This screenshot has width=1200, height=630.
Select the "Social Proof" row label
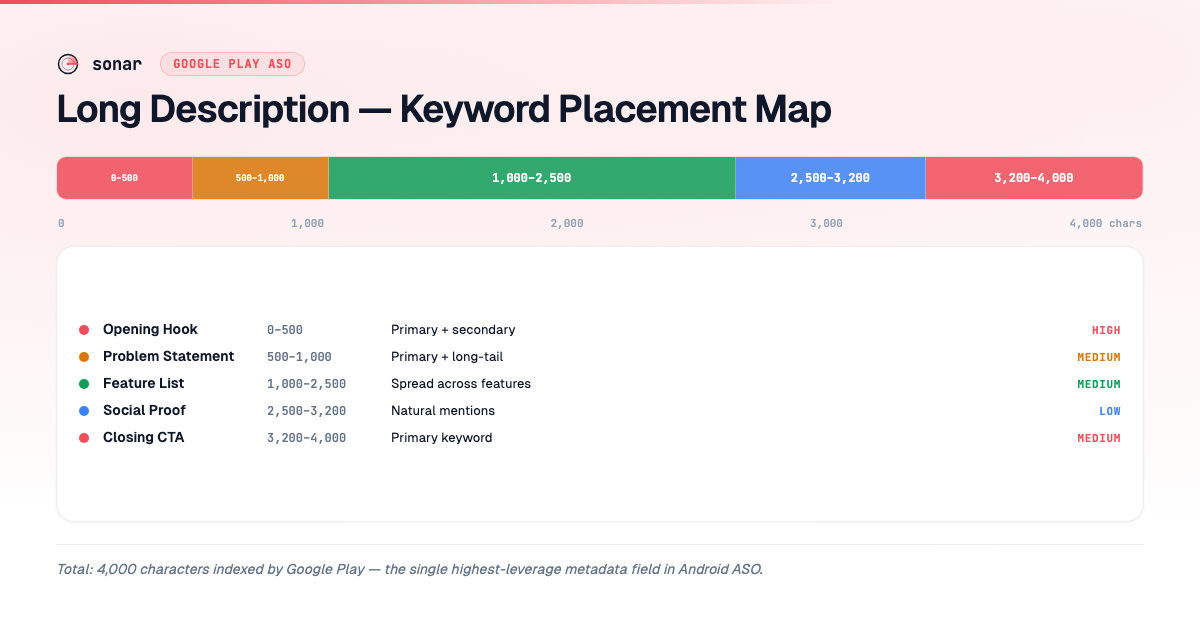(x=144, y=411)
